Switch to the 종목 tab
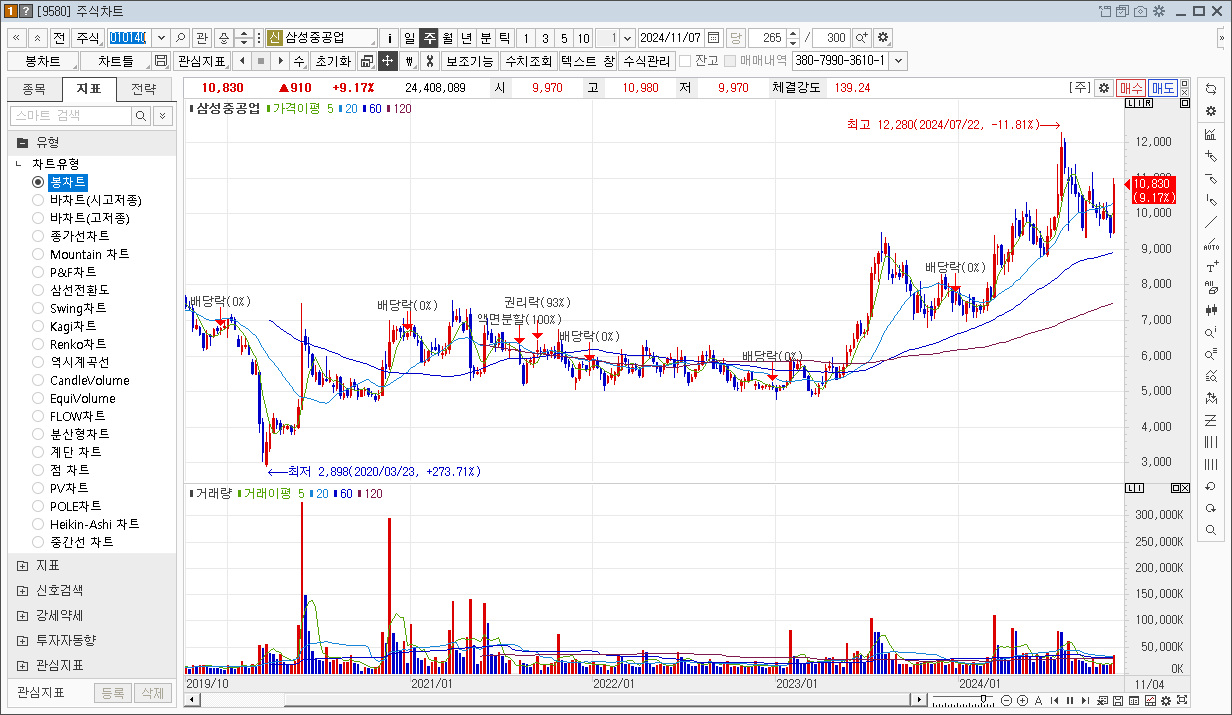The height and width of the screenshot is (715, 1232). [x=33, y=89]
